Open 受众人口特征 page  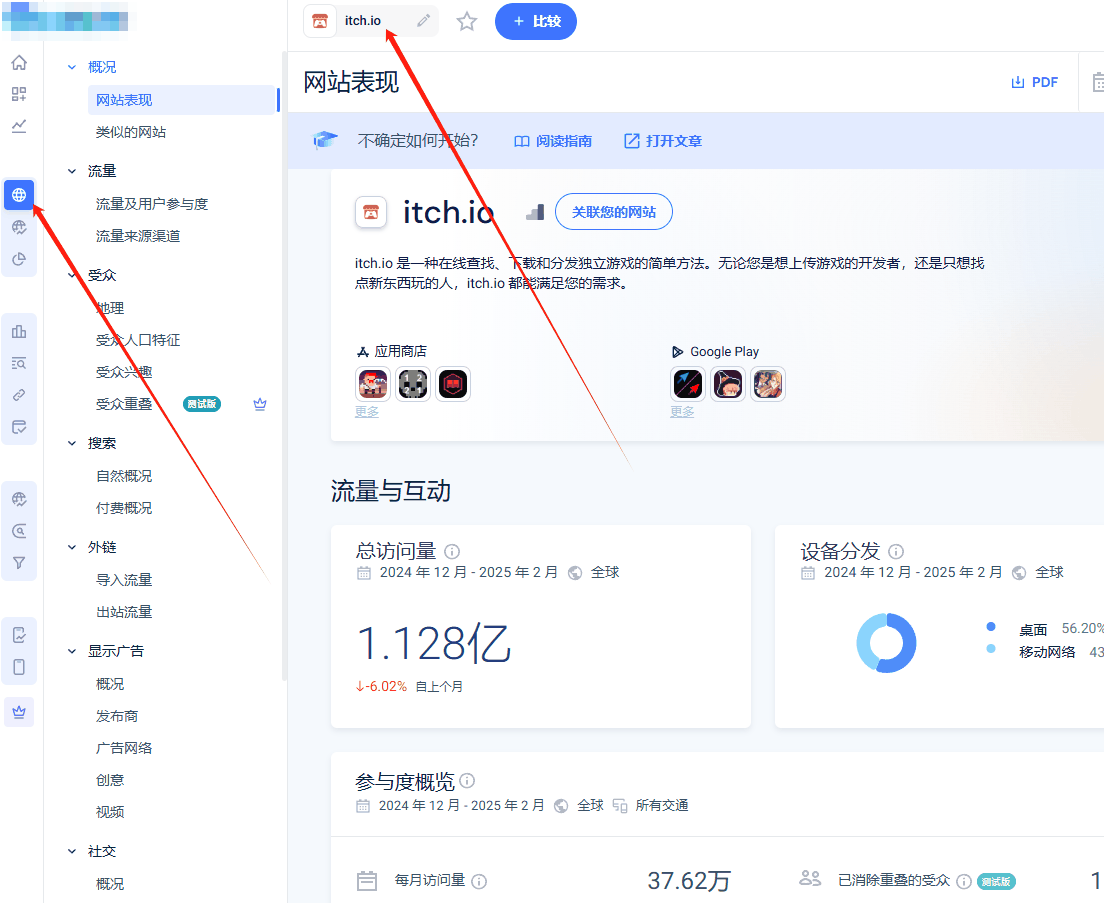pos(138,340)
